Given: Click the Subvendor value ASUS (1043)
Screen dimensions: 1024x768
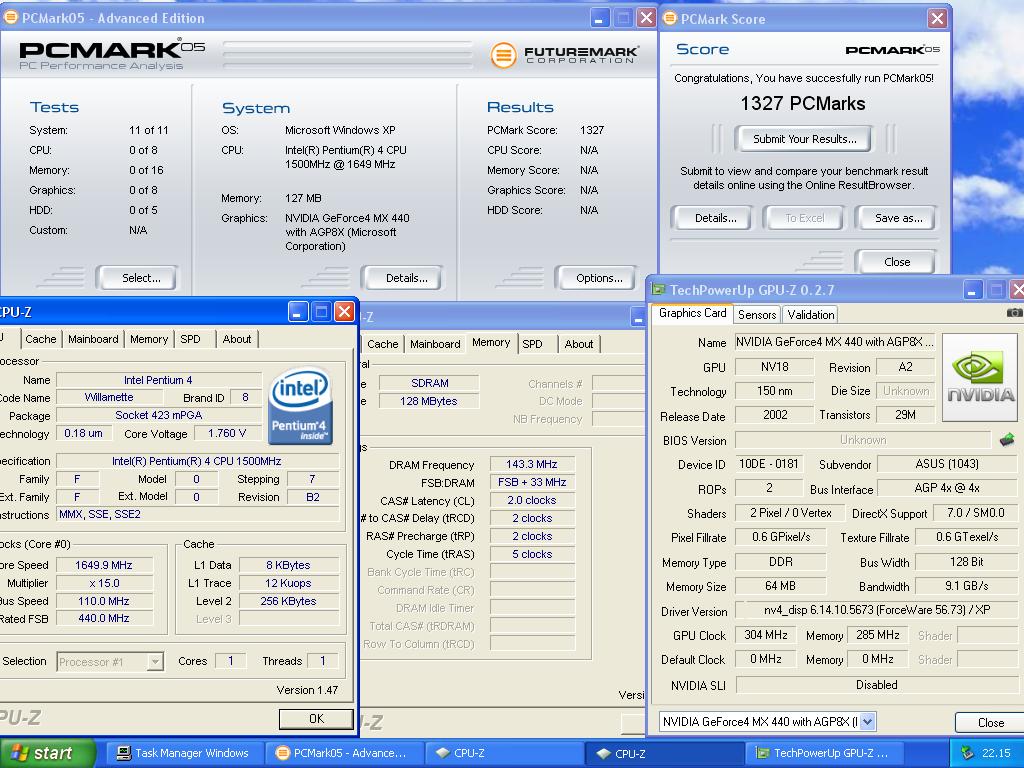Looking at the screenshot, I should click(946, 464).
